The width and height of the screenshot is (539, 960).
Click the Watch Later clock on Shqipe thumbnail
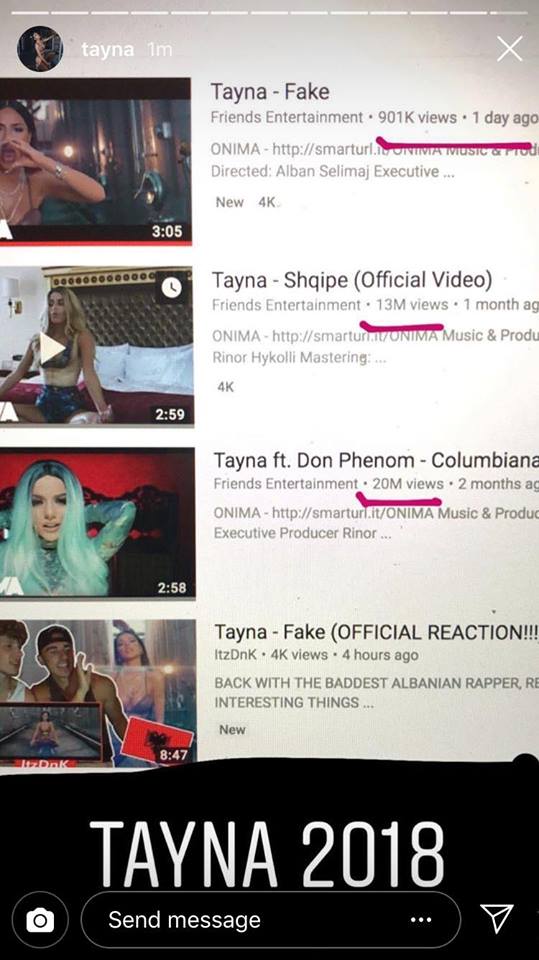coord(172,287)
